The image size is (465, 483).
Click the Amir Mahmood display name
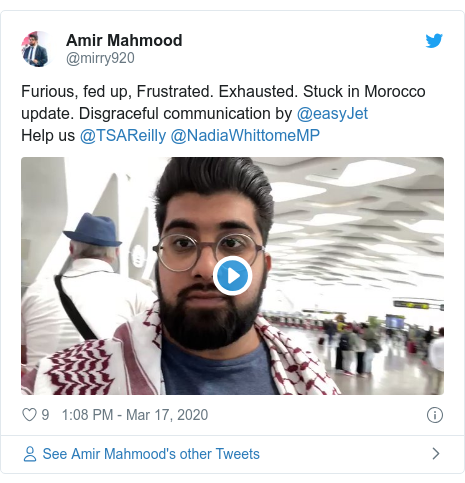124,40
